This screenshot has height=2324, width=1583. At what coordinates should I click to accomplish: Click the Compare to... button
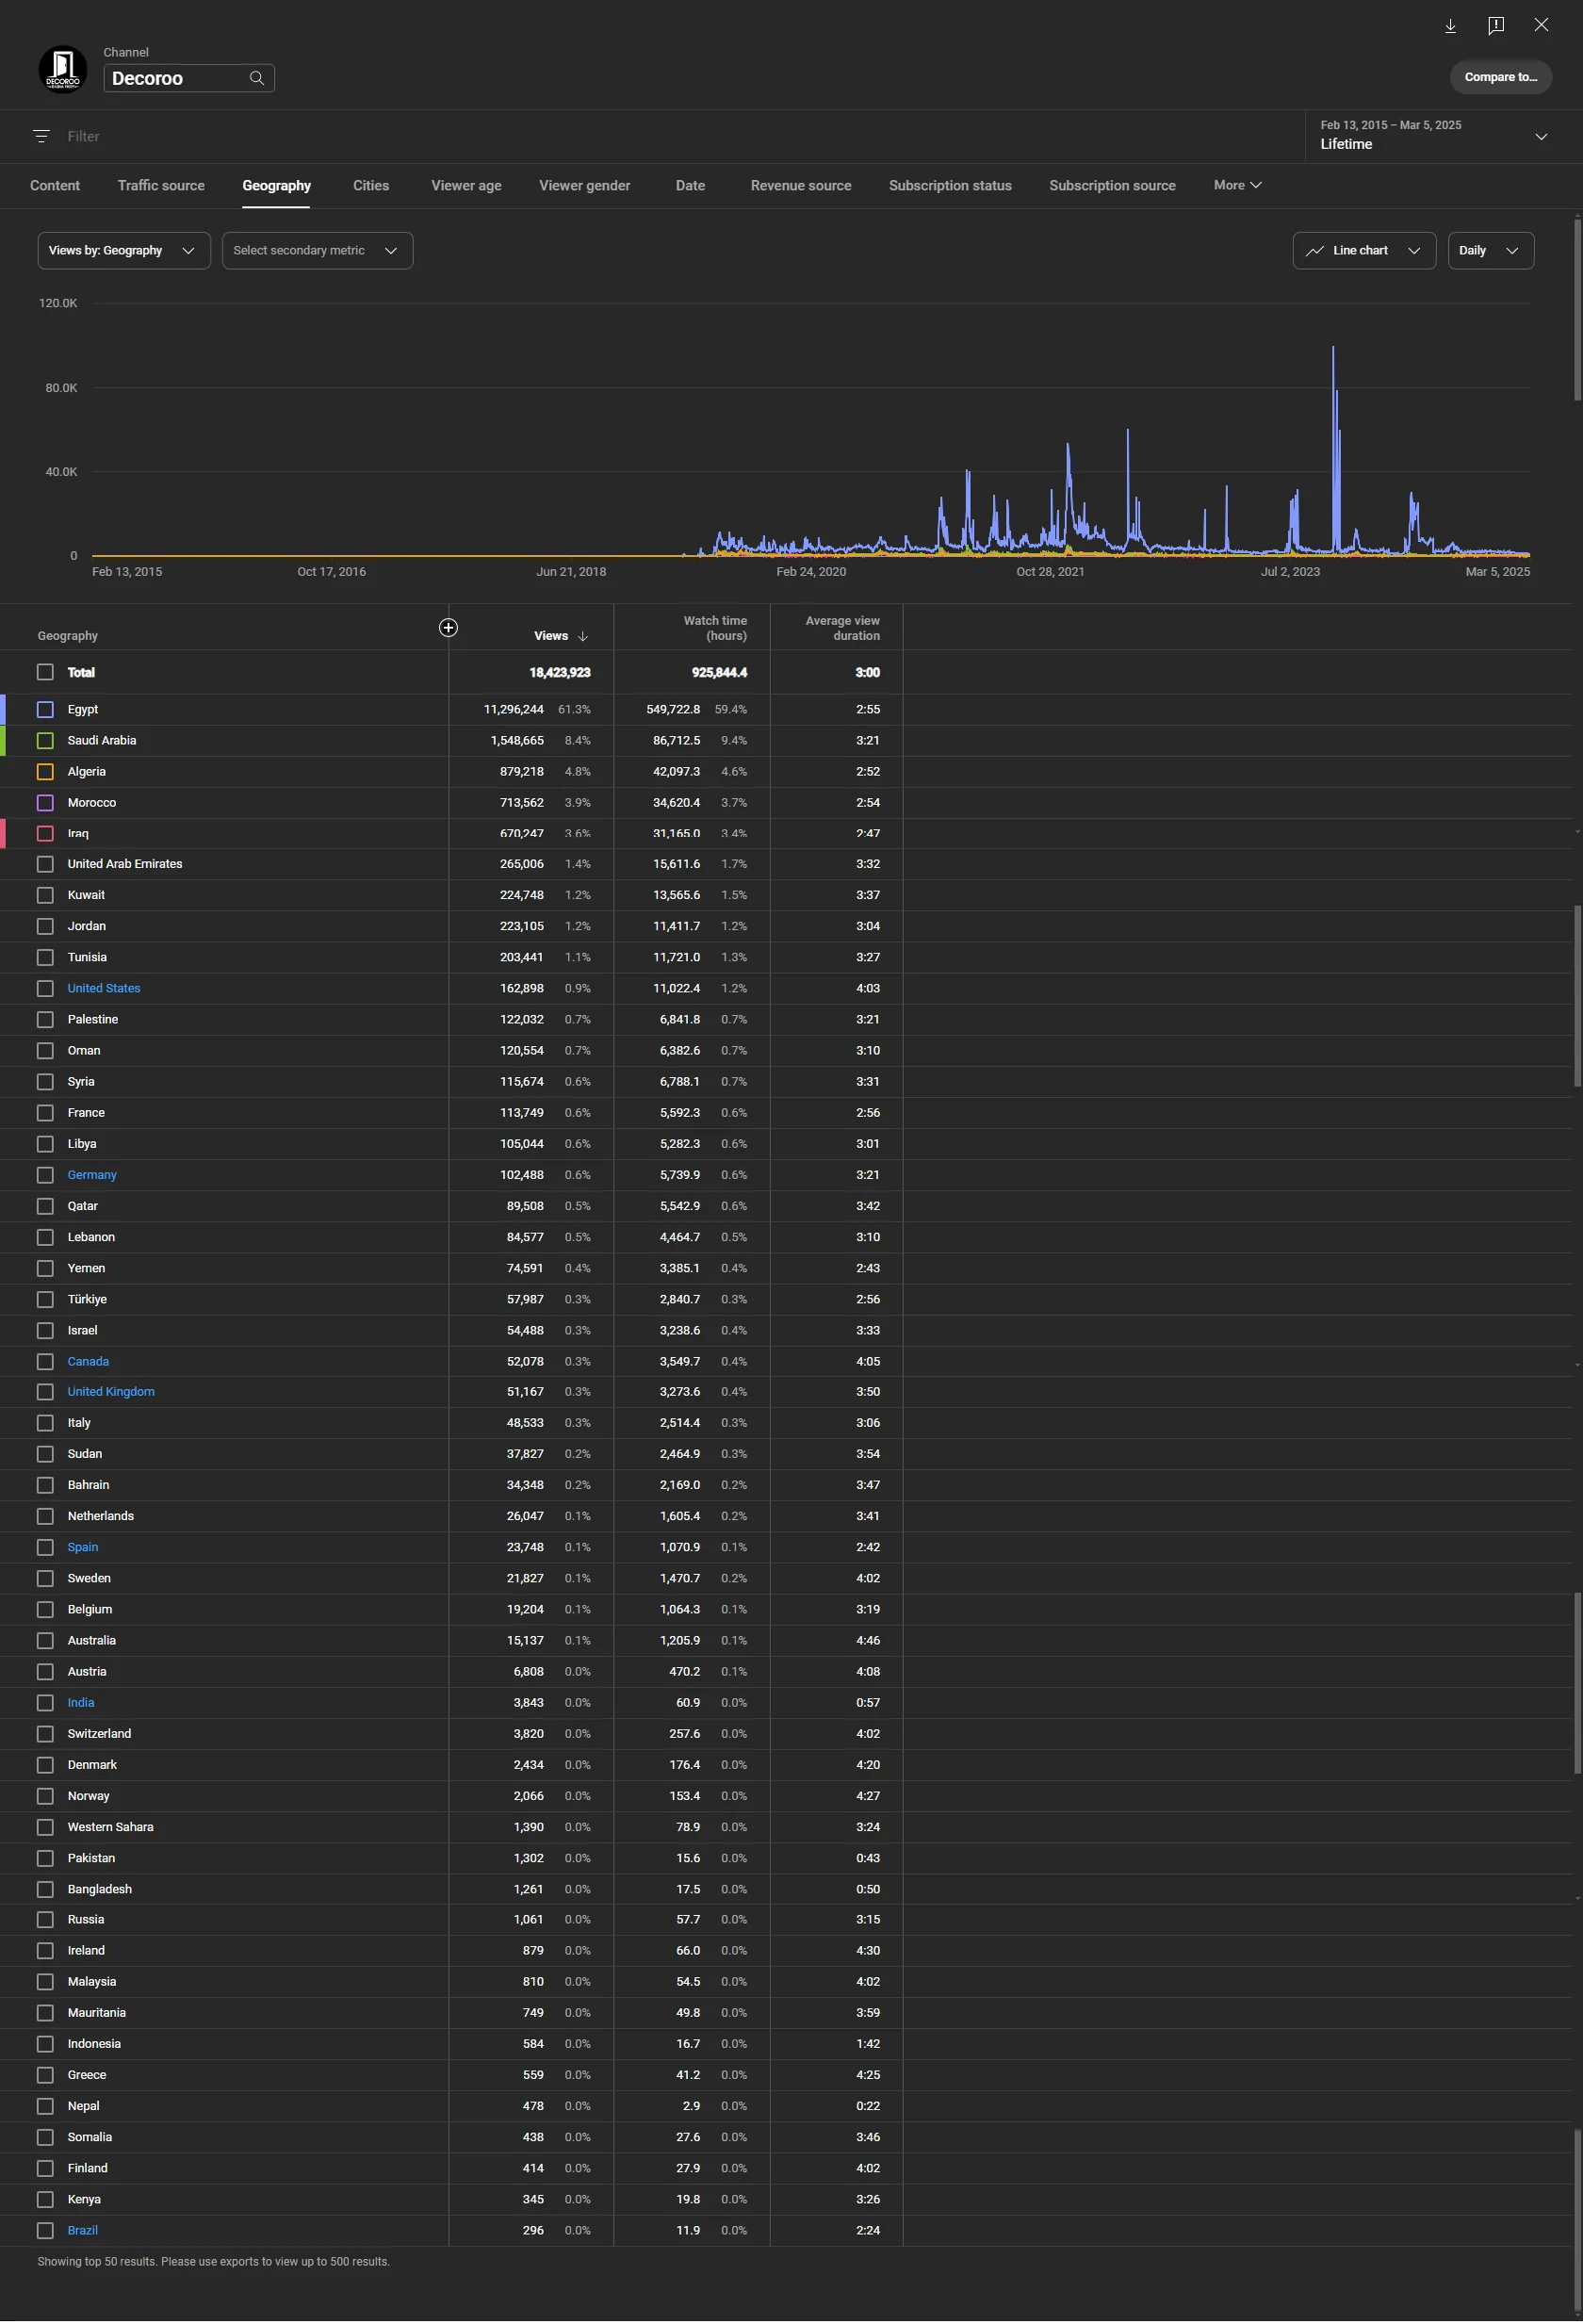[1500, 77]
